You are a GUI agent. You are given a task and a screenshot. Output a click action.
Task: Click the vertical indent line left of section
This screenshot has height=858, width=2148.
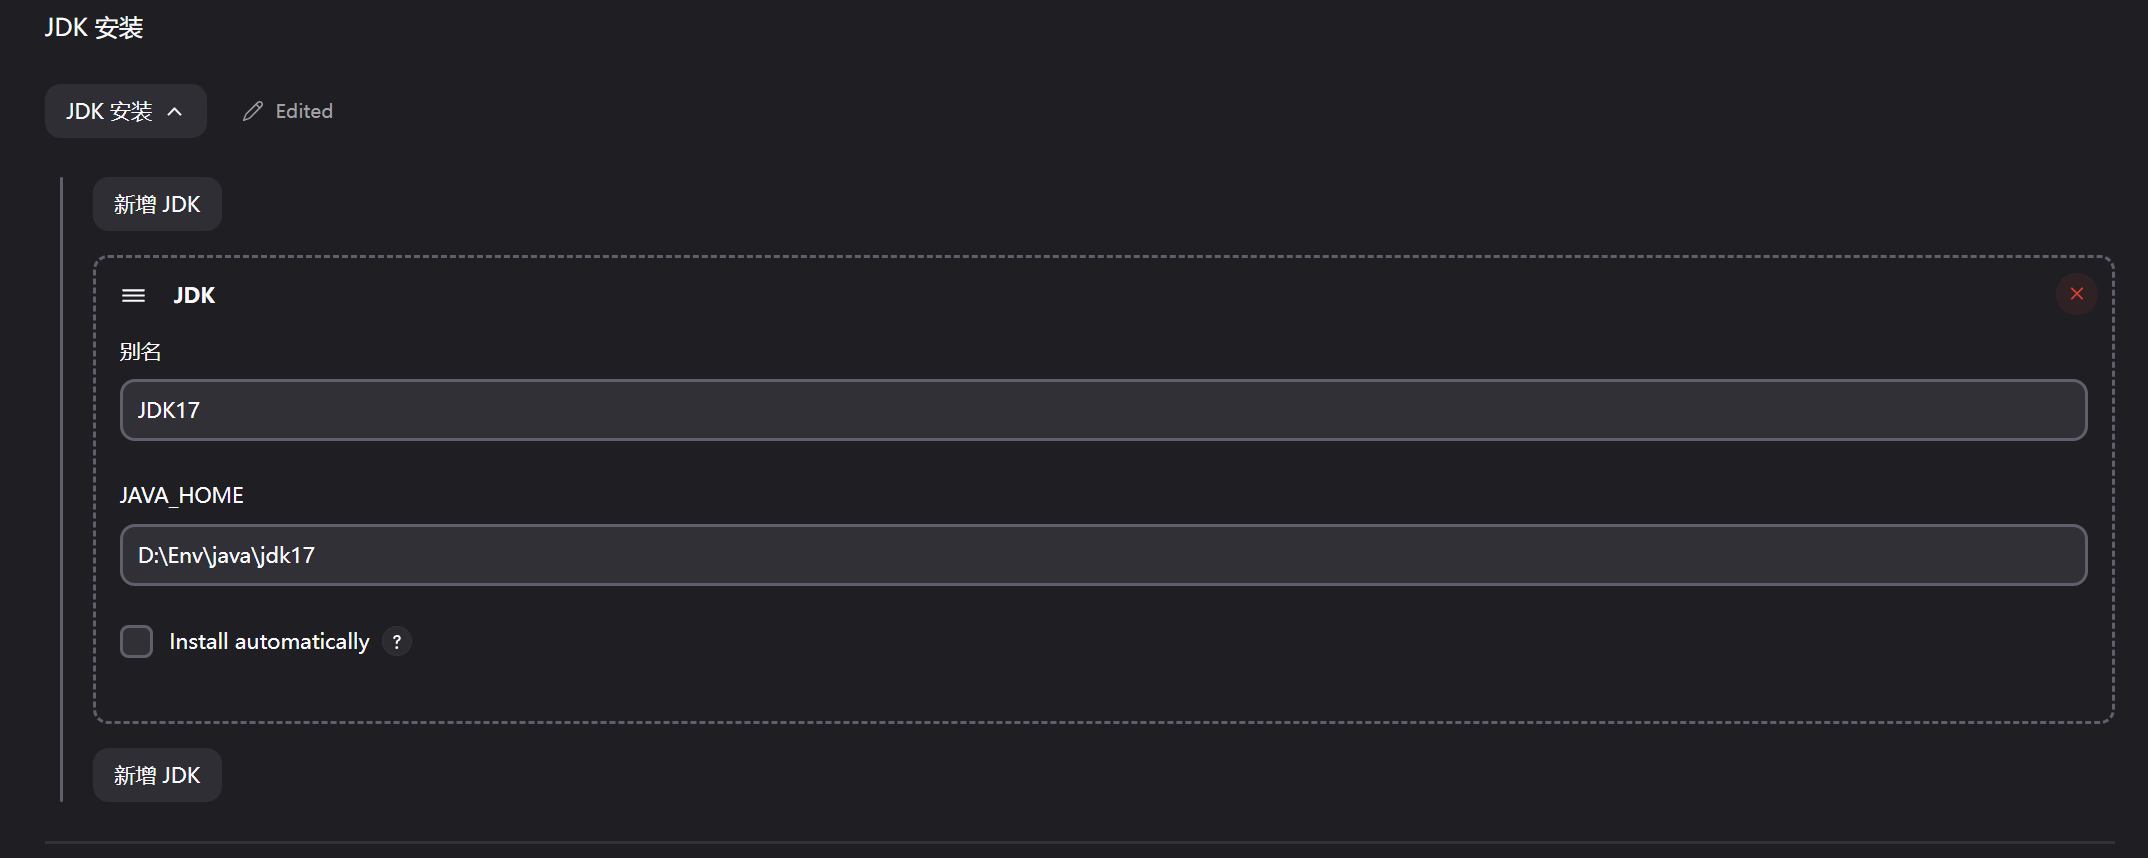pos(62,490)
